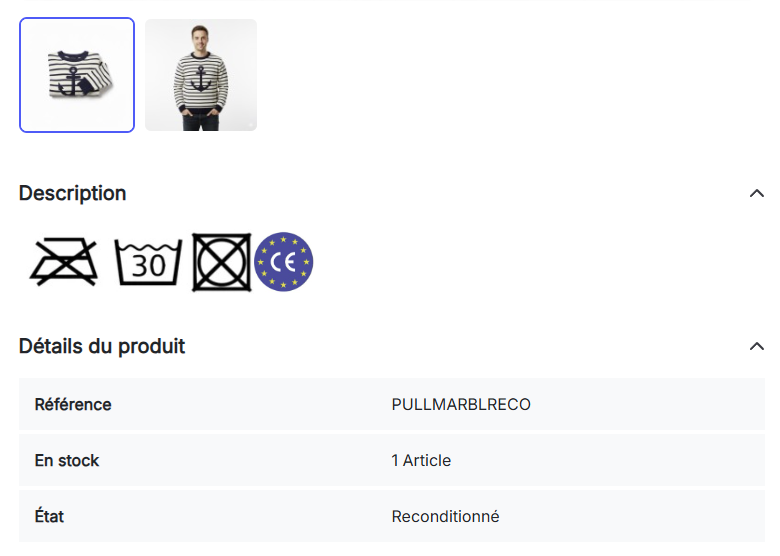This screenshot has height=556, width=780.
Task: Click the Reconditionné condition value
Action: click(445, 517)
